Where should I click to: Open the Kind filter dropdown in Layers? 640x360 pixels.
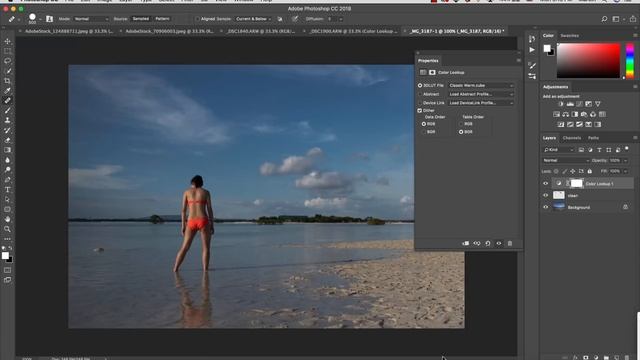pos(558,150)
